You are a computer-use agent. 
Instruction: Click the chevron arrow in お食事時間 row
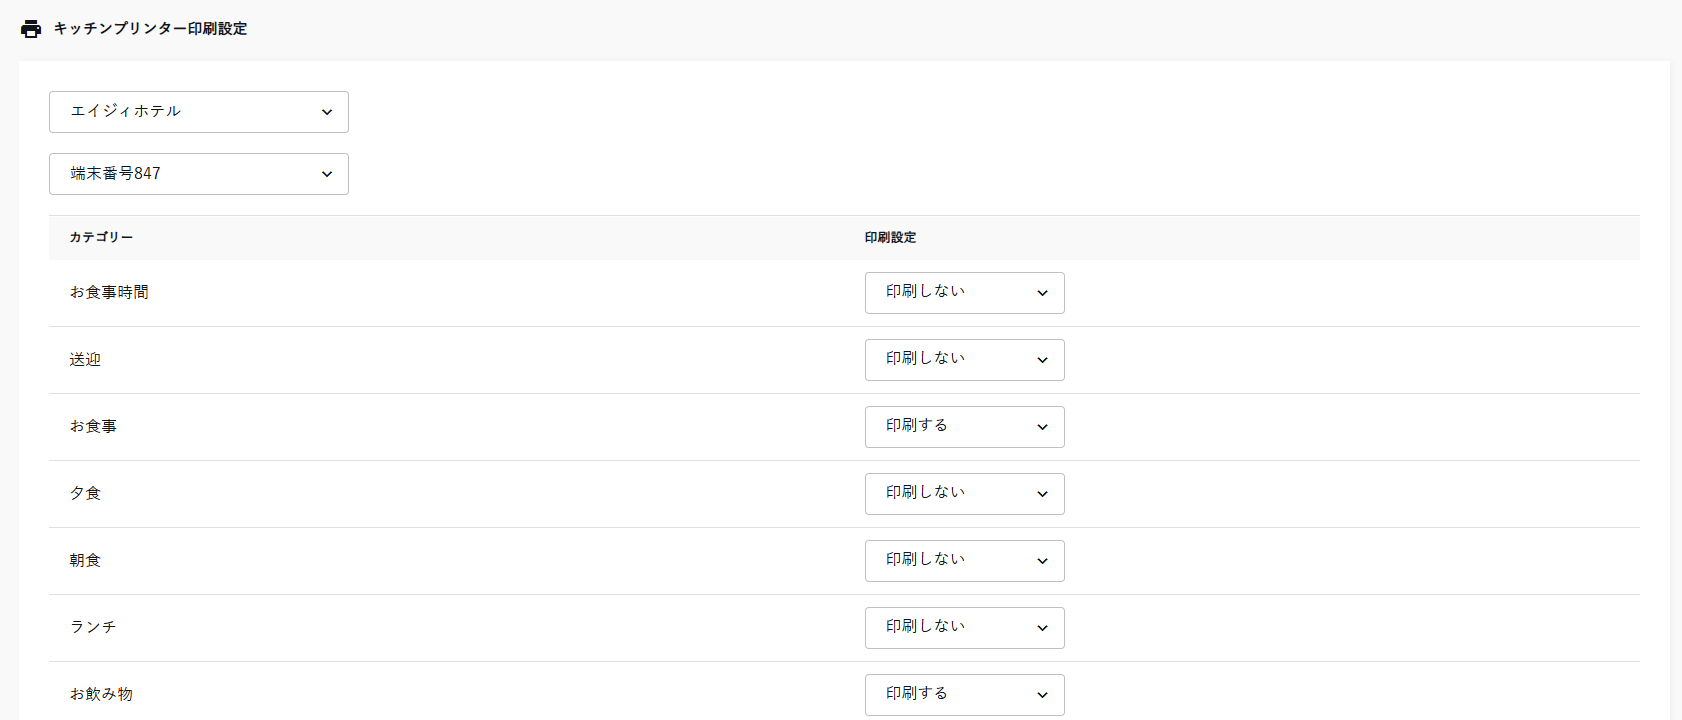1042,293
